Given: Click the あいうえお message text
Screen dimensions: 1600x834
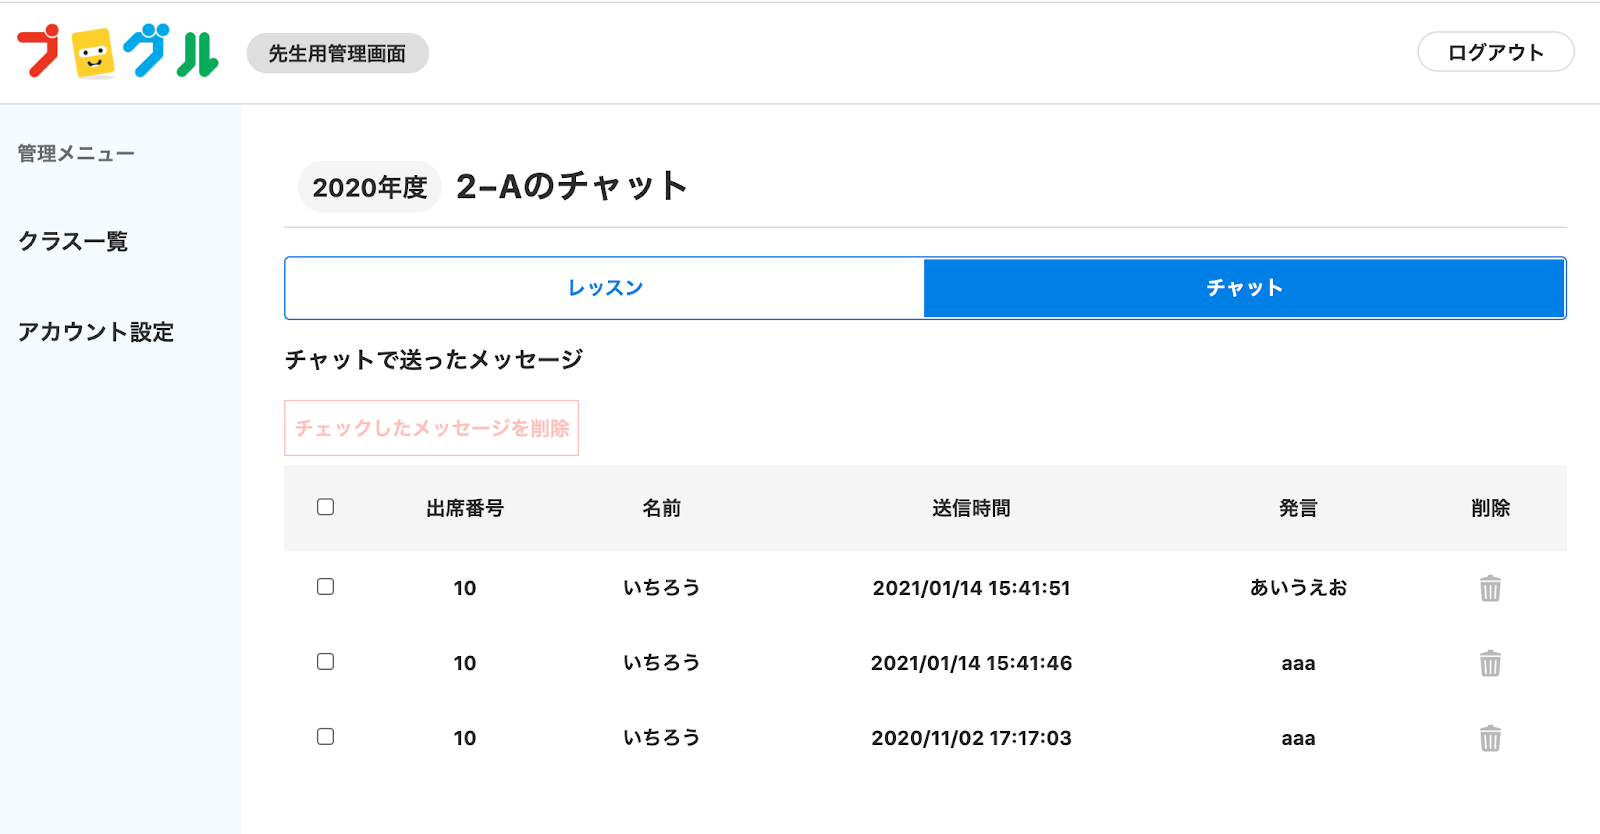Looking at the screenshot, I should (x=1298, y=588).
